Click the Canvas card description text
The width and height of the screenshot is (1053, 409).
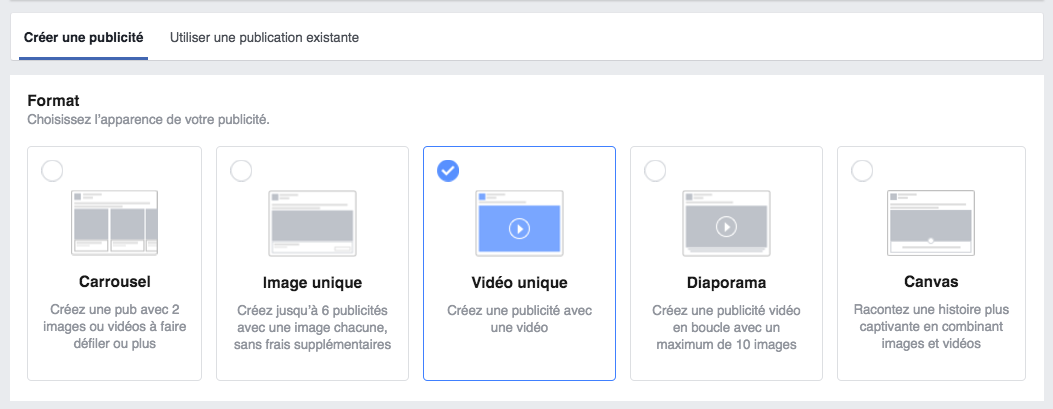[931, 327]
